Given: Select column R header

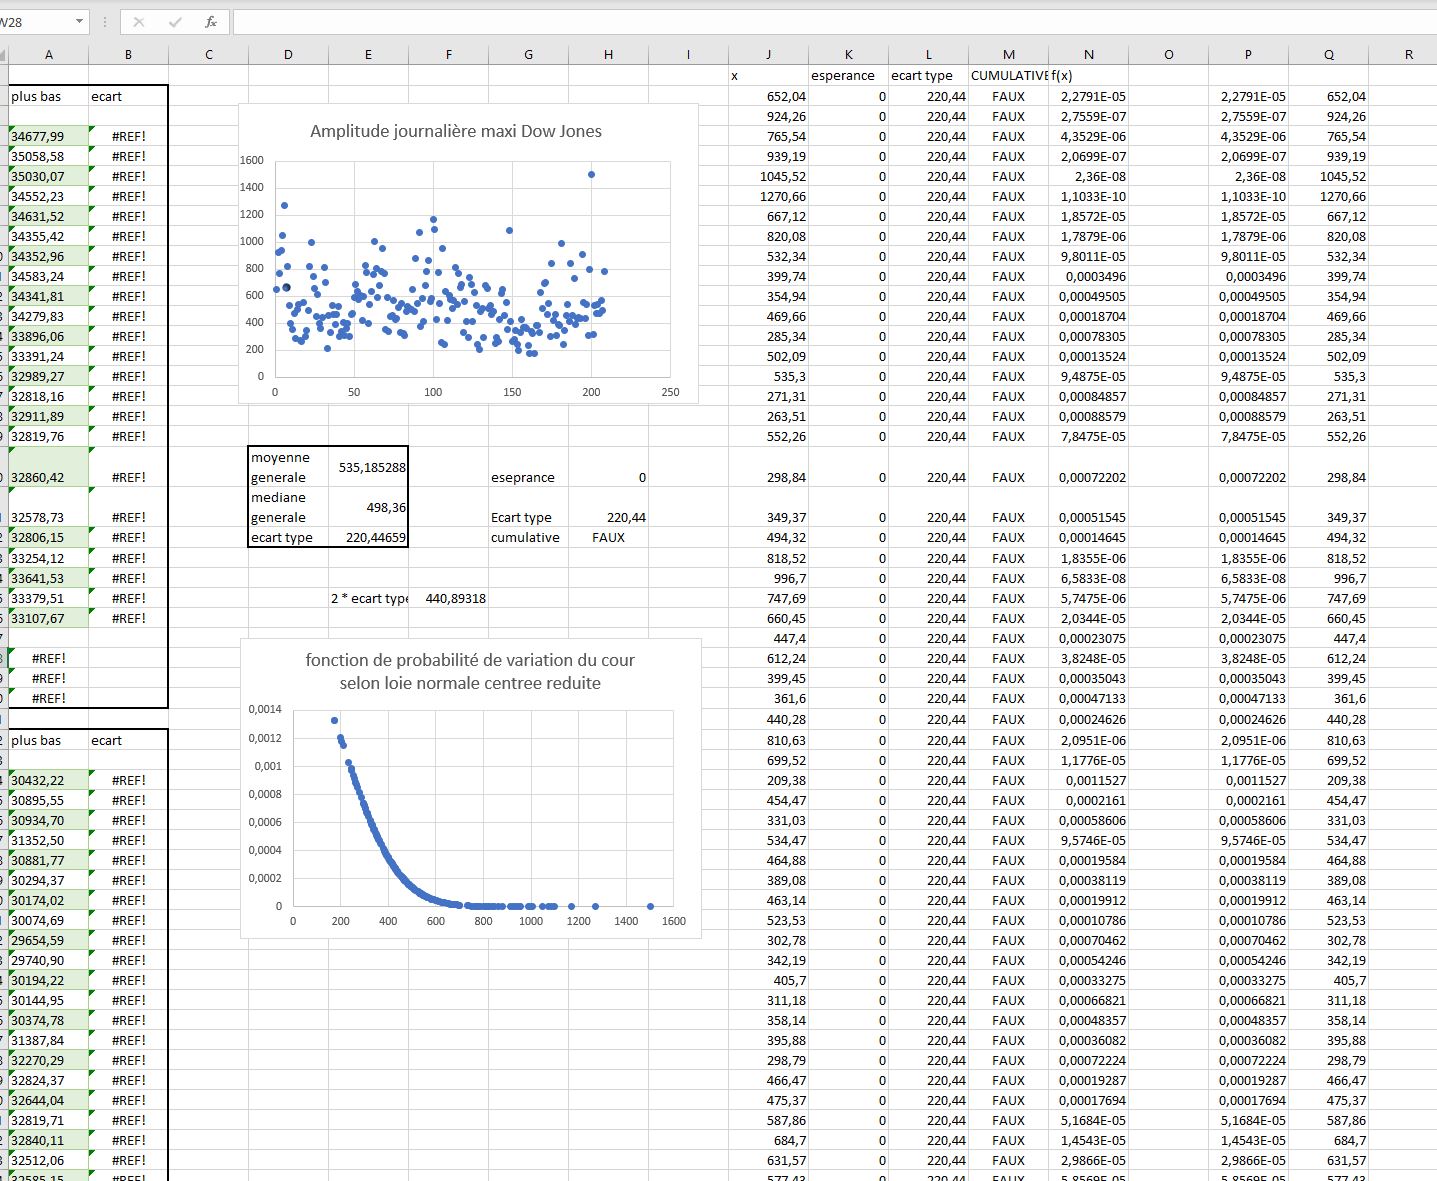Looking at the screenshot, I should [1408, 55].
